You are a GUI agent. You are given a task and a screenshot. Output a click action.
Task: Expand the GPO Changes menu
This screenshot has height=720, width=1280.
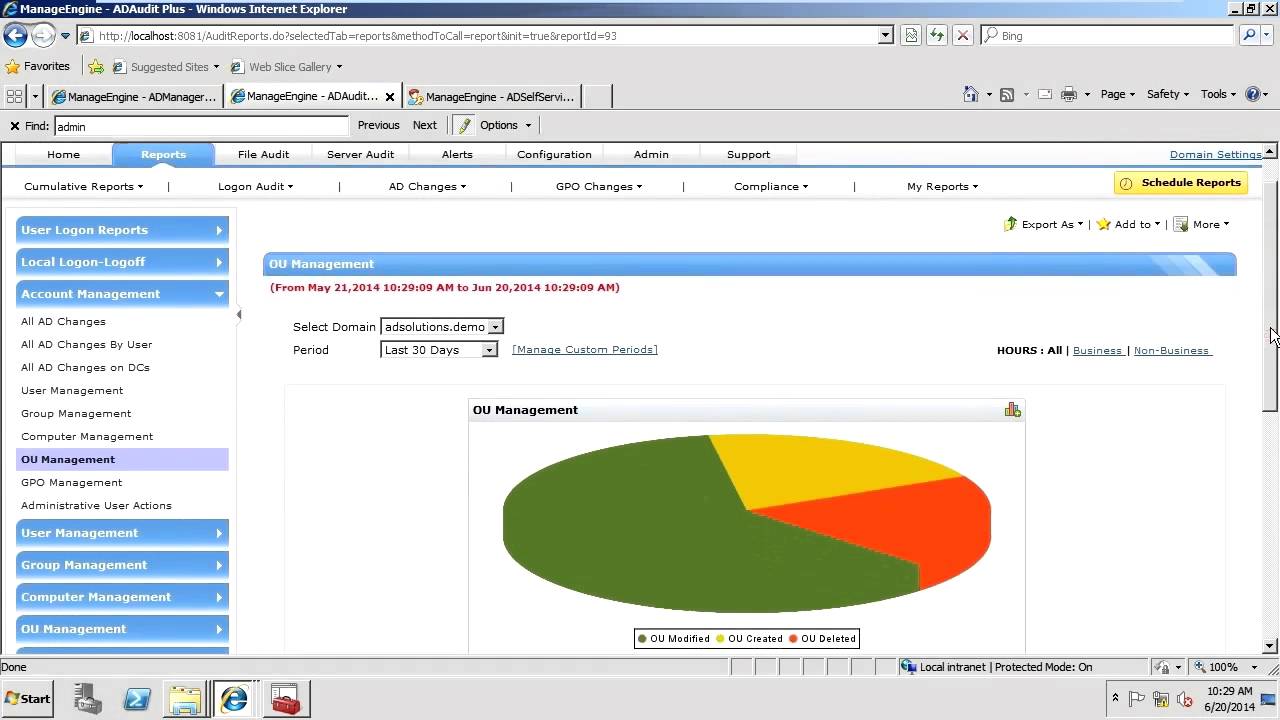599,186
